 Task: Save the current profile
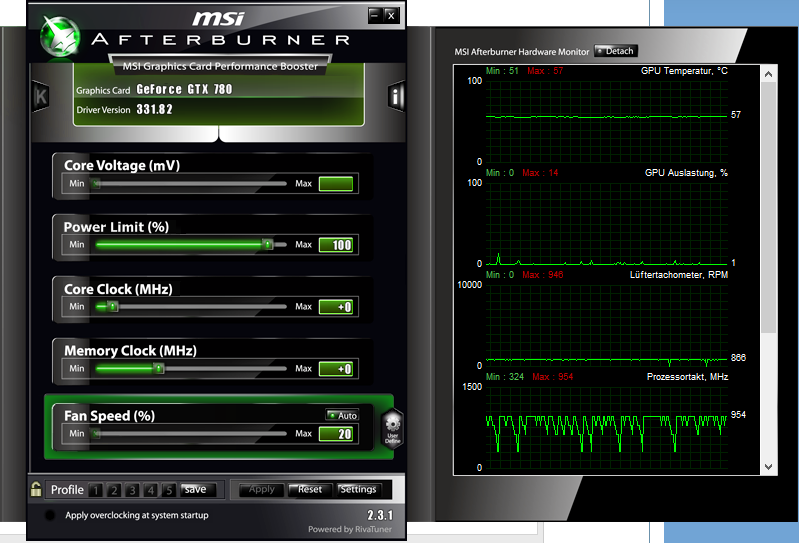coord(198,490)
